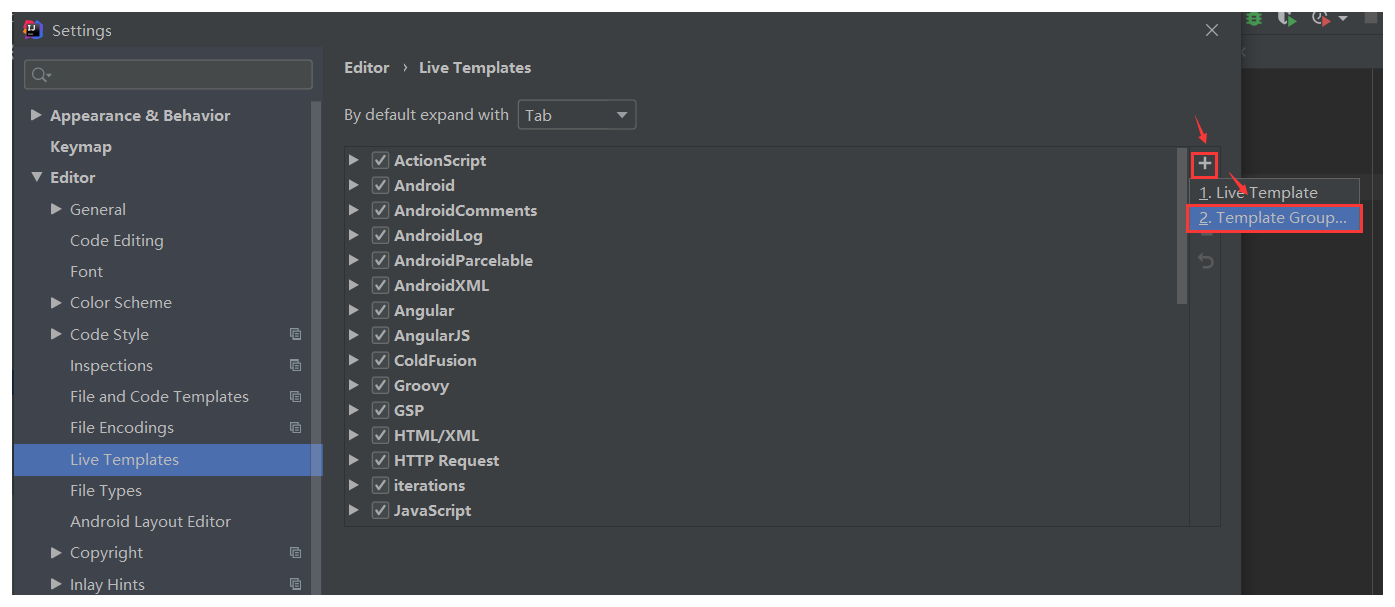
Task: Click the search magnifier icon in the settings search field
Action: [x=40, y=75]
